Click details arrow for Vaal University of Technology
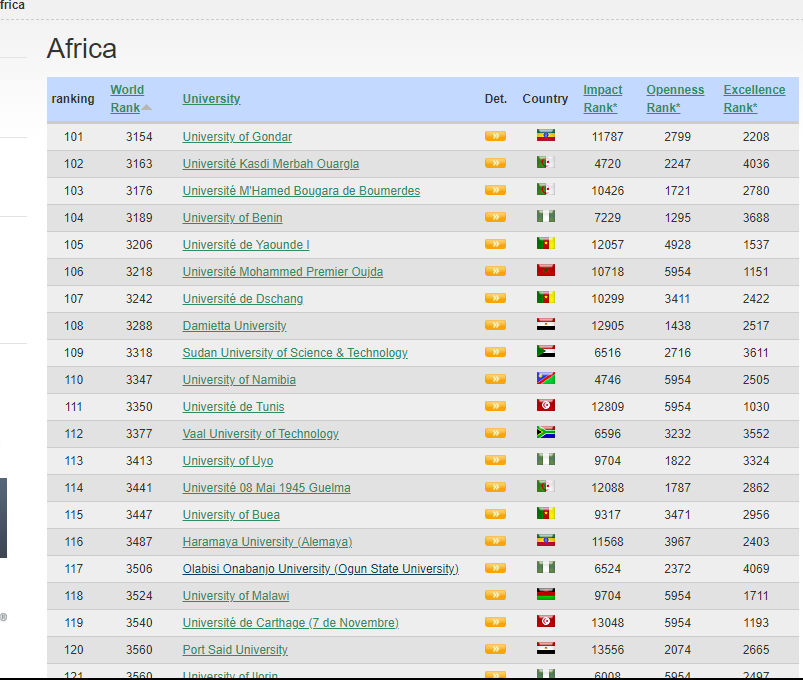The image size is (803, 680). point(495,433)
